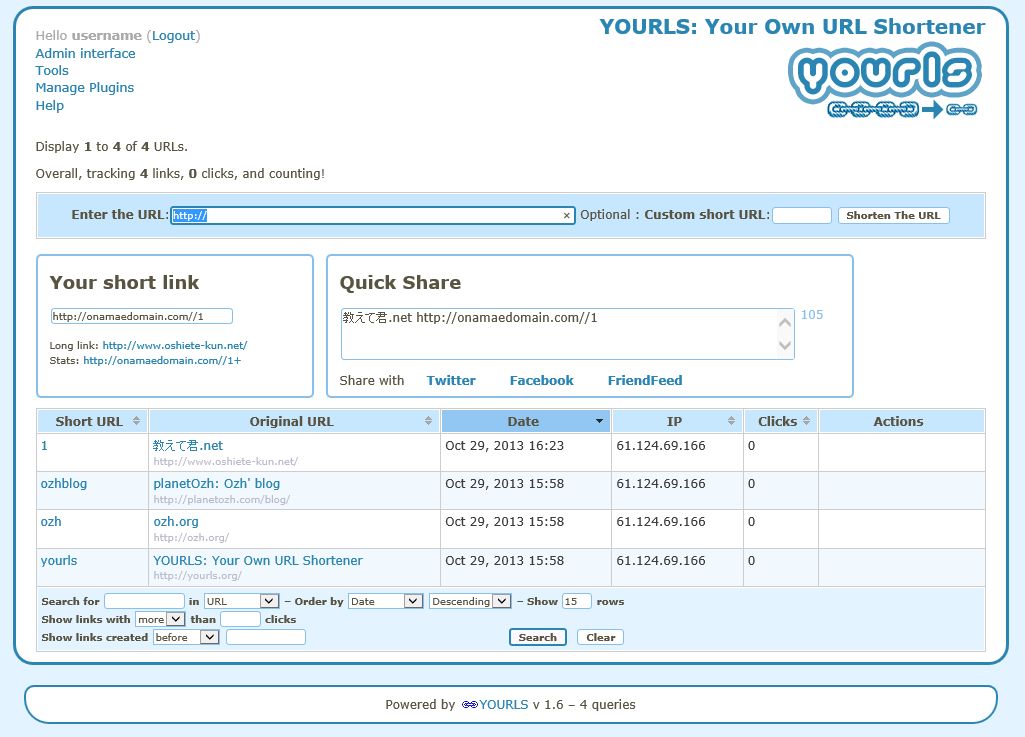
Task: Click the gray URL 'http://www.oshiete-kun.net/'
Action: [226, 462]
